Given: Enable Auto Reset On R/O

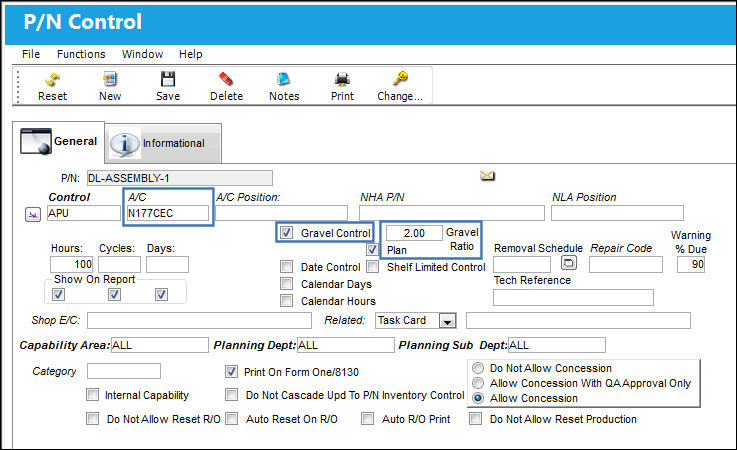Looking at the screenshot, I should [x=231, y=418].
